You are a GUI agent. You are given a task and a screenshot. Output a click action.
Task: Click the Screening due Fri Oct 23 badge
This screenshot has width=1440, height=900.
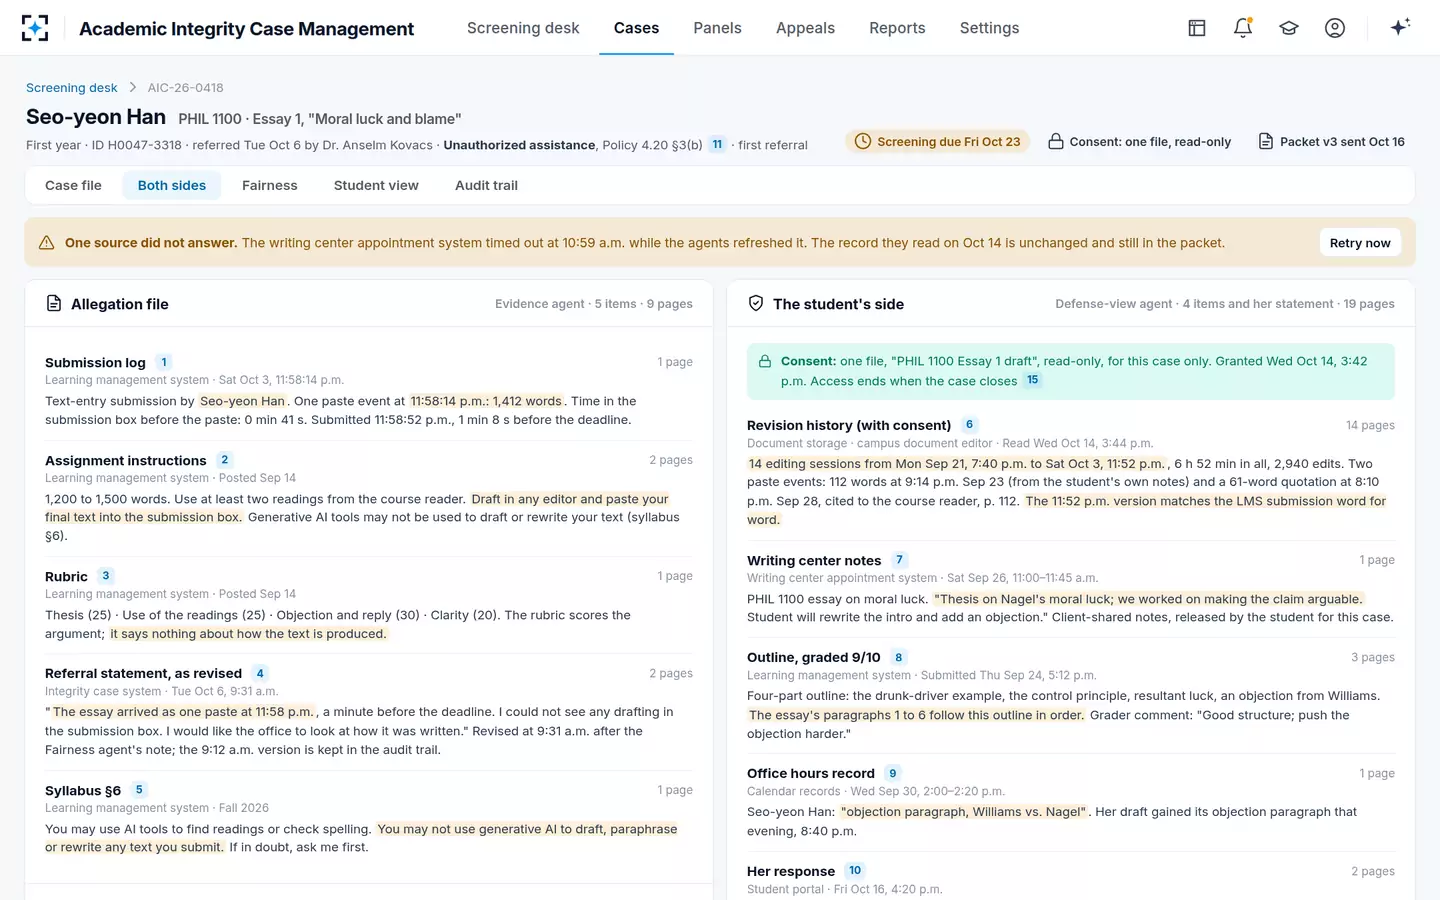pyautogui.click(x=937, y=141)
